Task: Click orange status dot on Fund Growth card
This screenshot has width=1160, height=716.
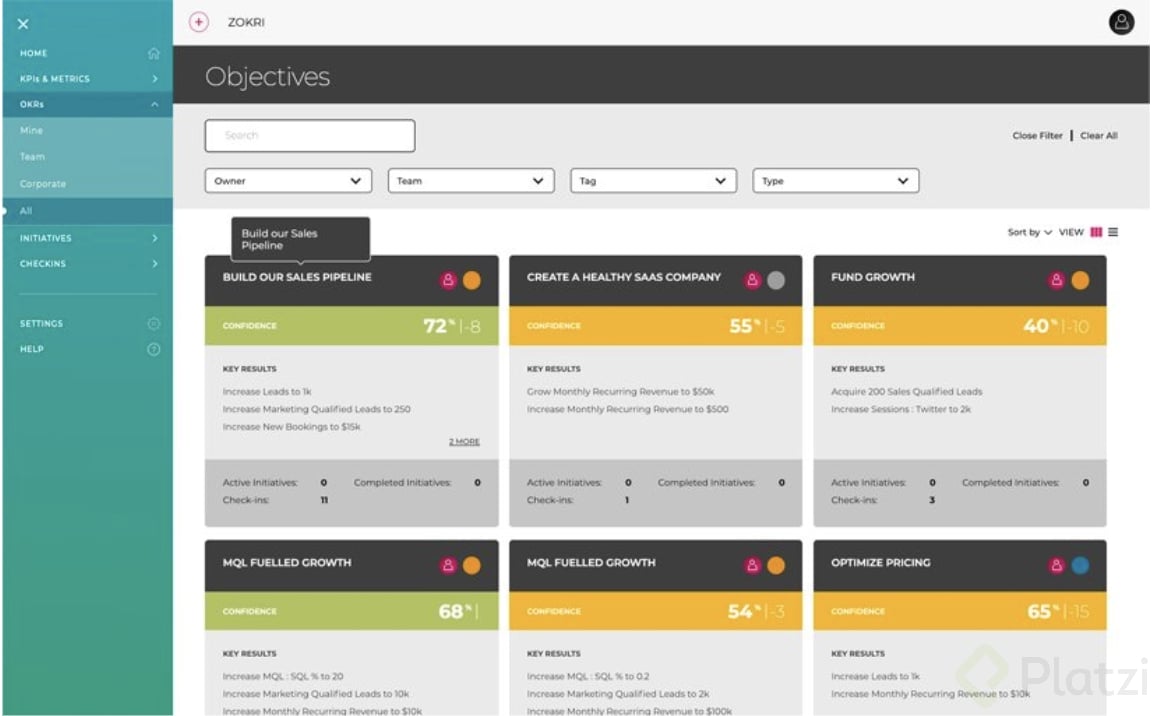Action: coord(1080,280)
